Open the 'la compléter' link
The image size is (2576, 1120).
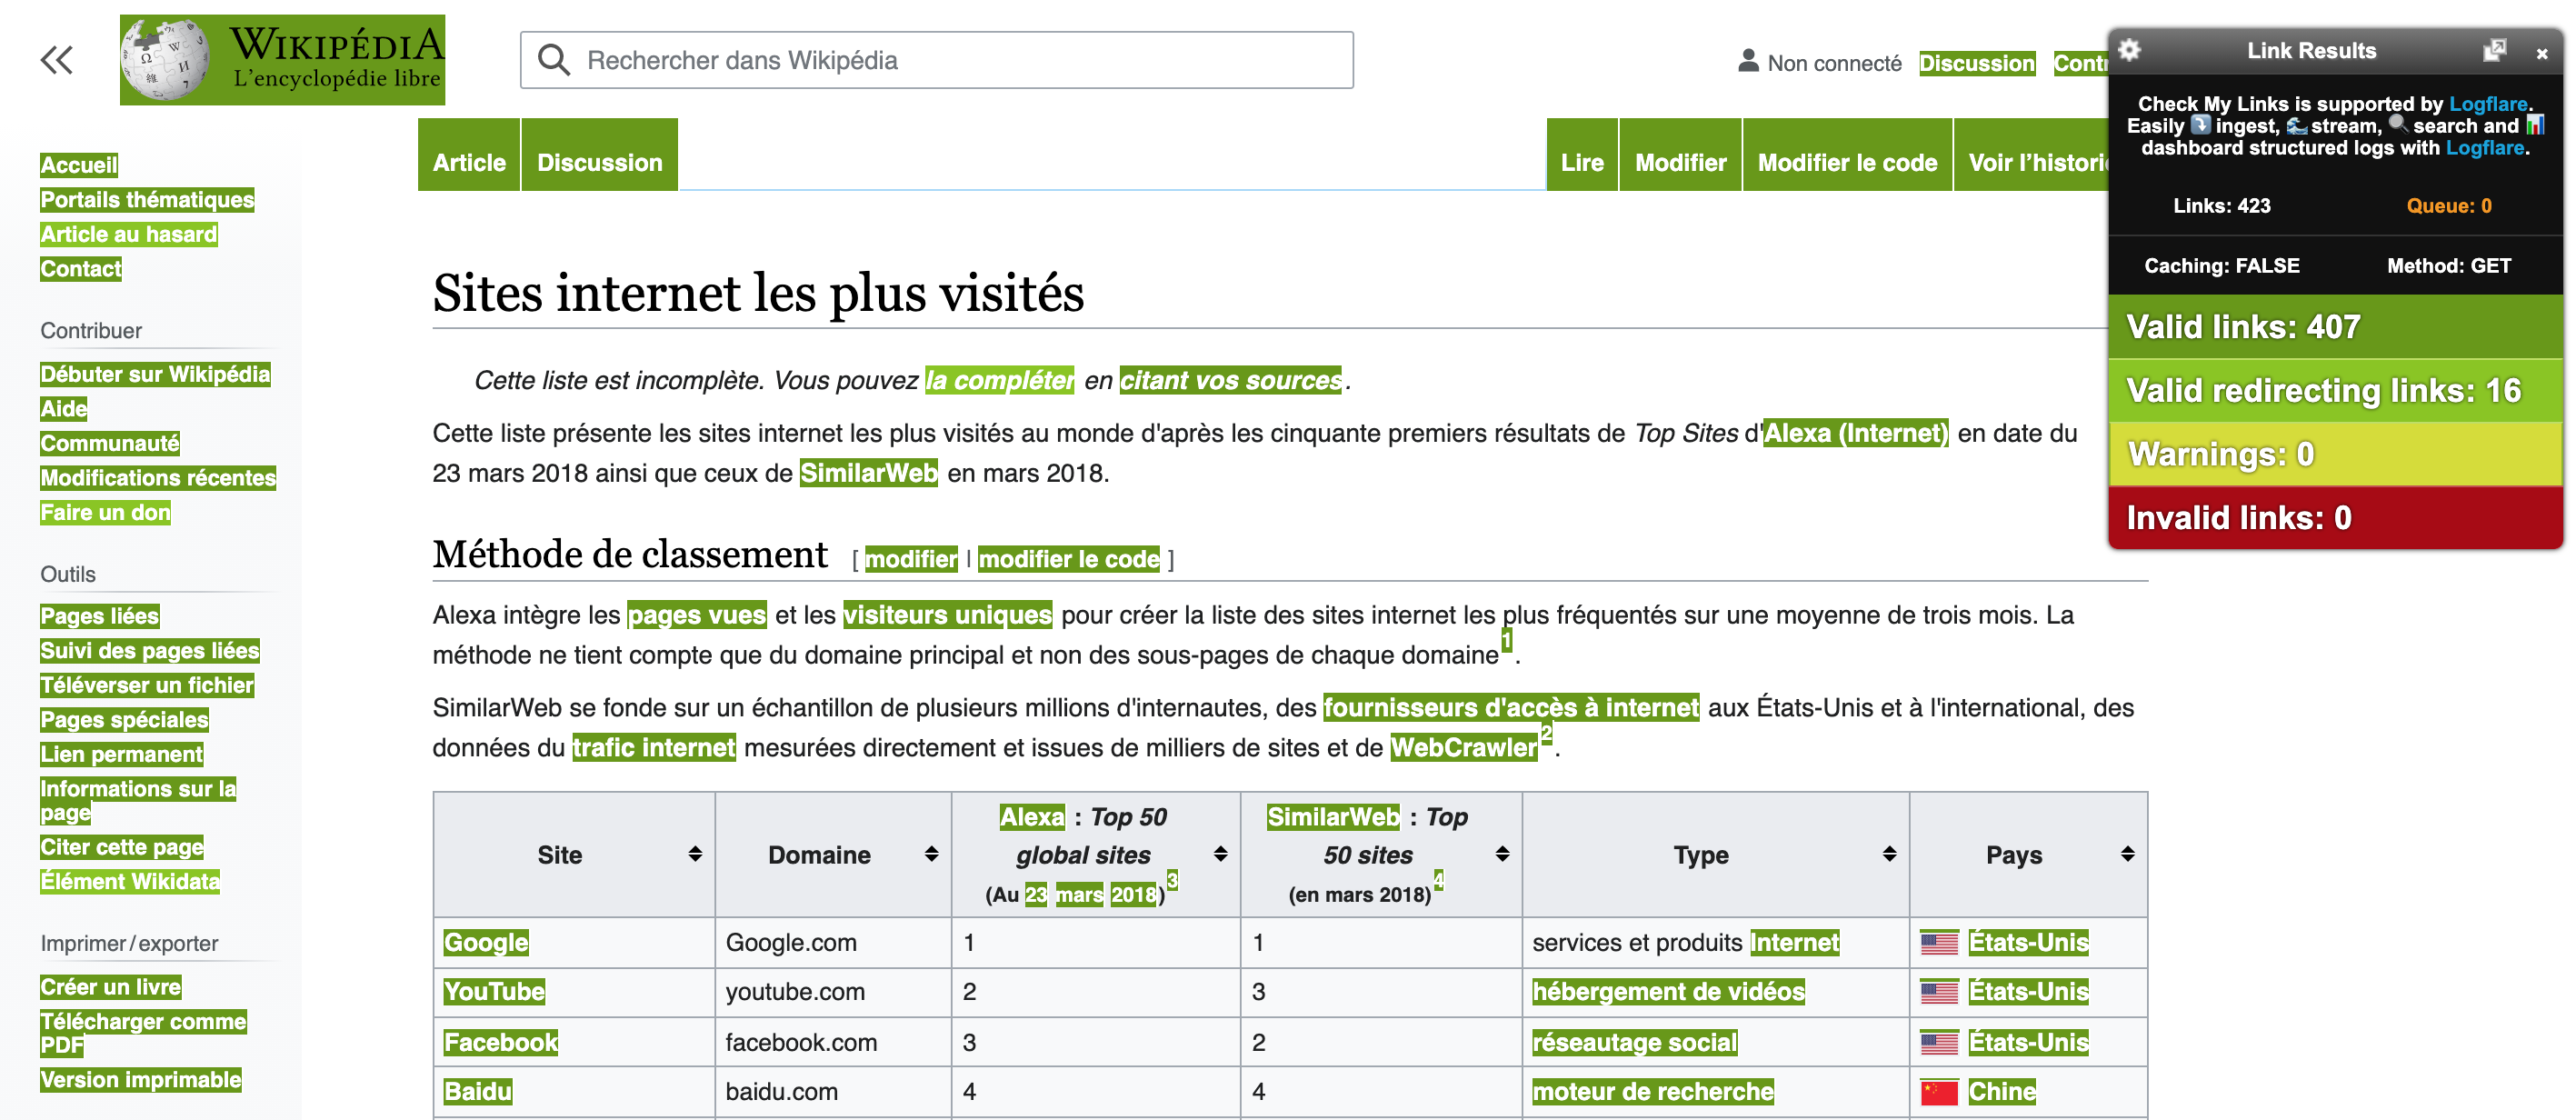coord(999,380)
